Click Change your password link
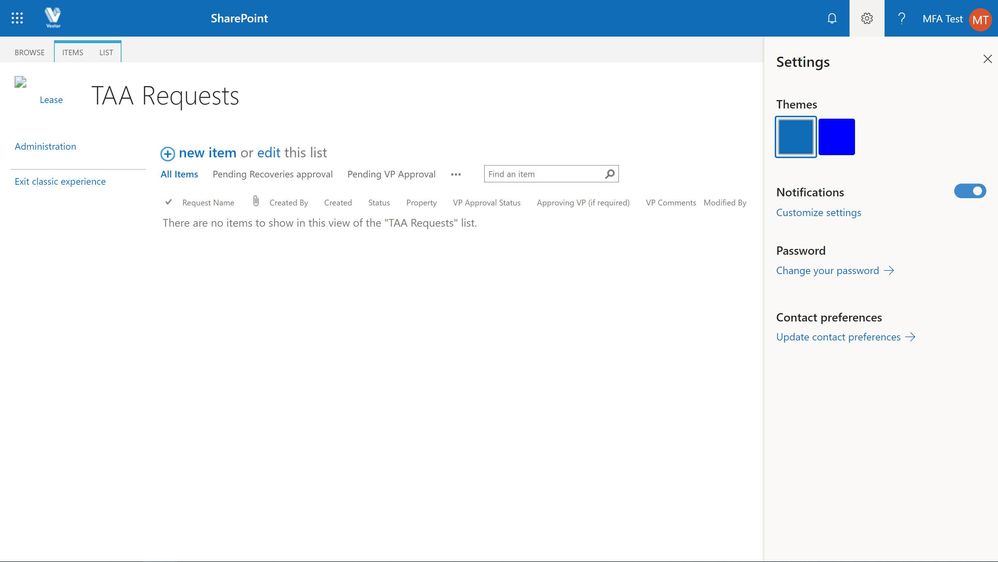Screen dimensions: 998x562 [x=834, y=270]
